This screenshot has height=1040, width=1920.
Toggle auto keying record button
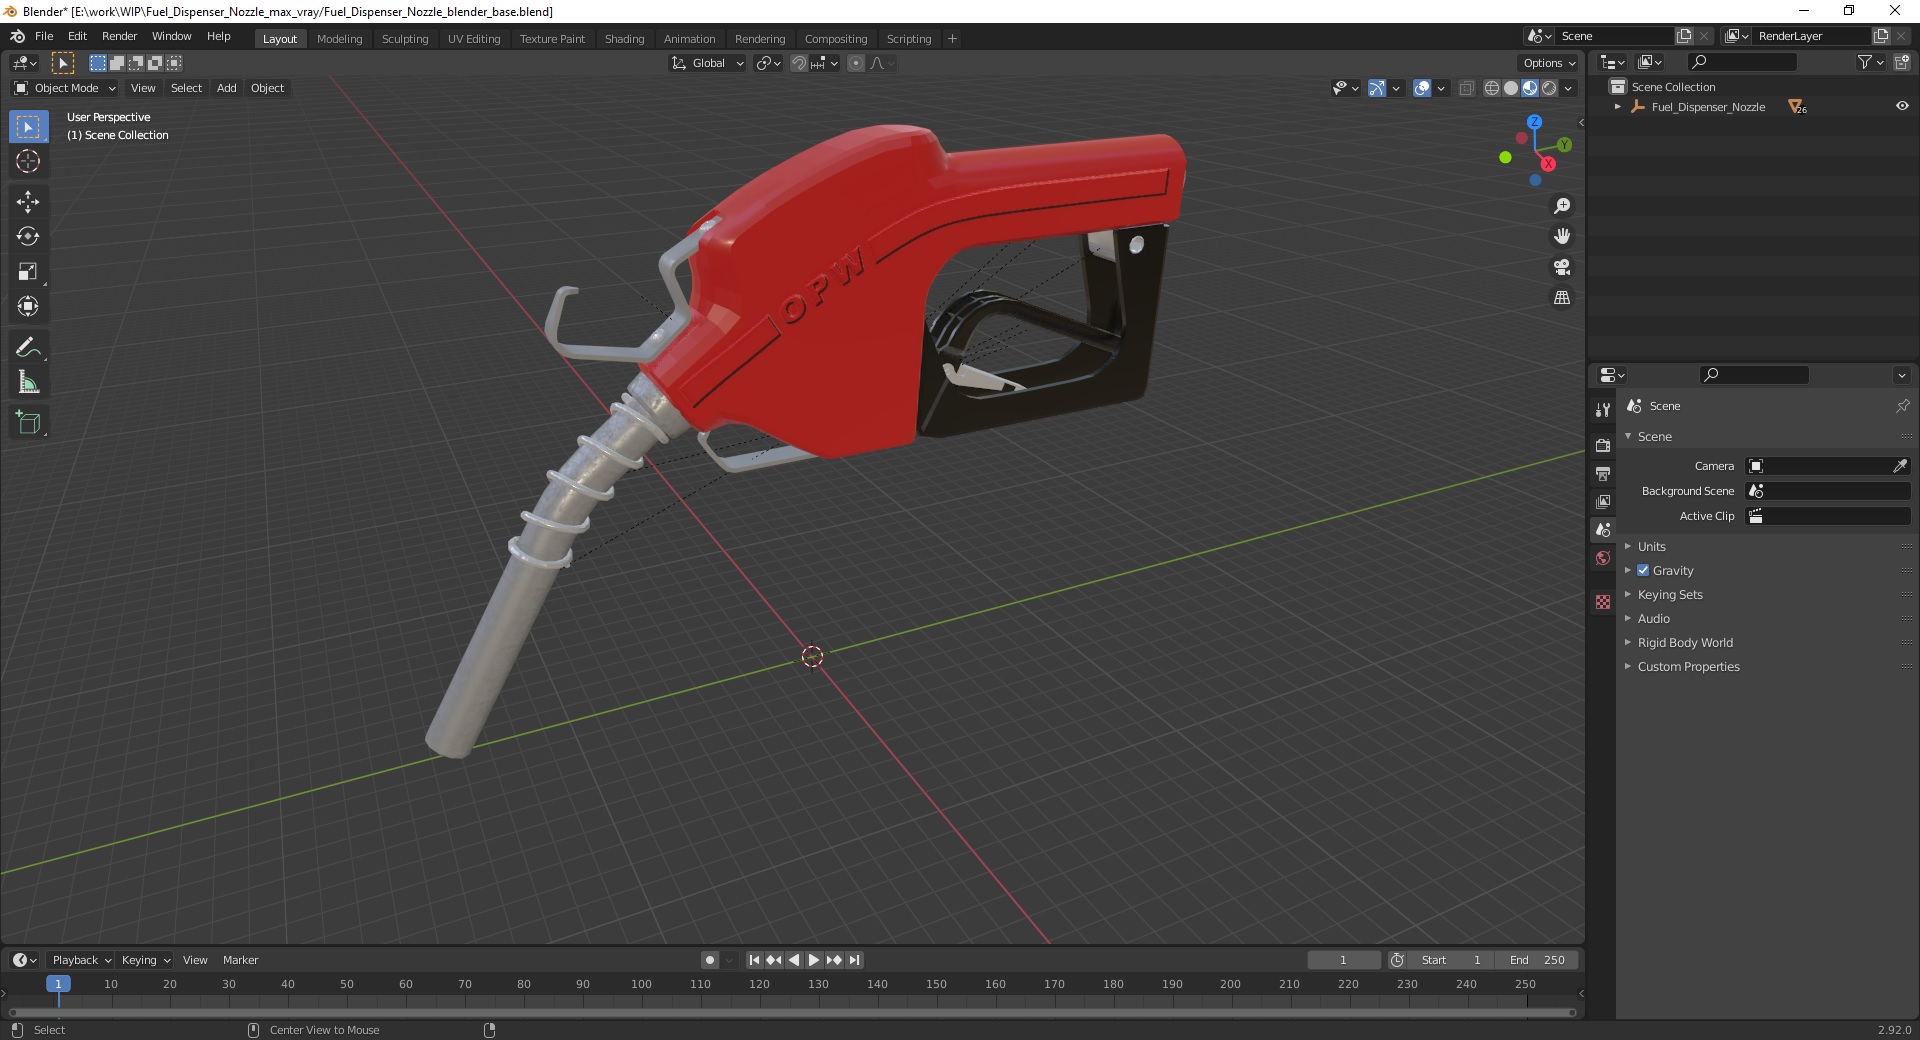pos(710,960)
